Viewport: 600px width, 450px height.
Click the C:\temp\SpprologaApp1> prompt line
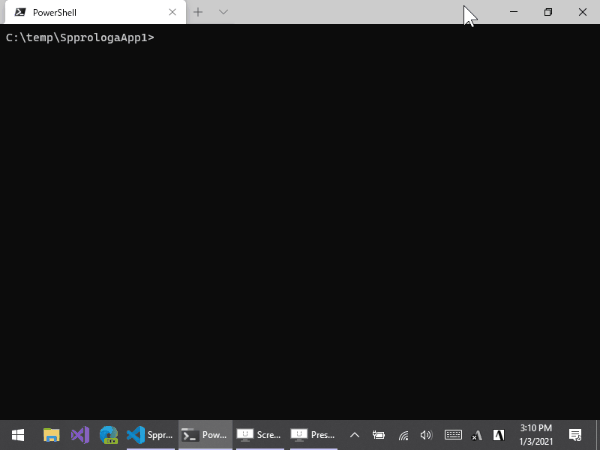80,38
